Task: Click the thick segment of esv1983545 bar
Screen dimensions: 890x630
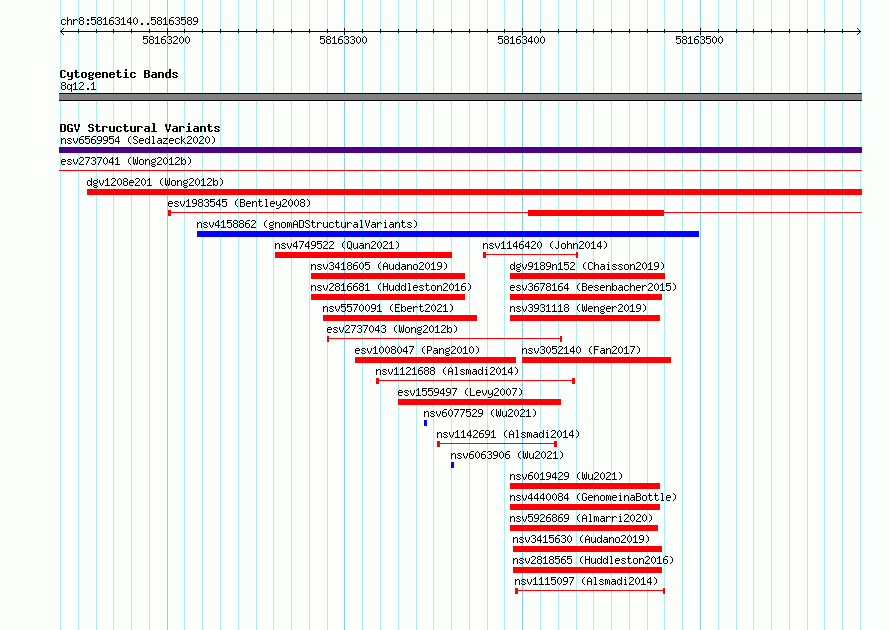Action: [x=596, y=213]
